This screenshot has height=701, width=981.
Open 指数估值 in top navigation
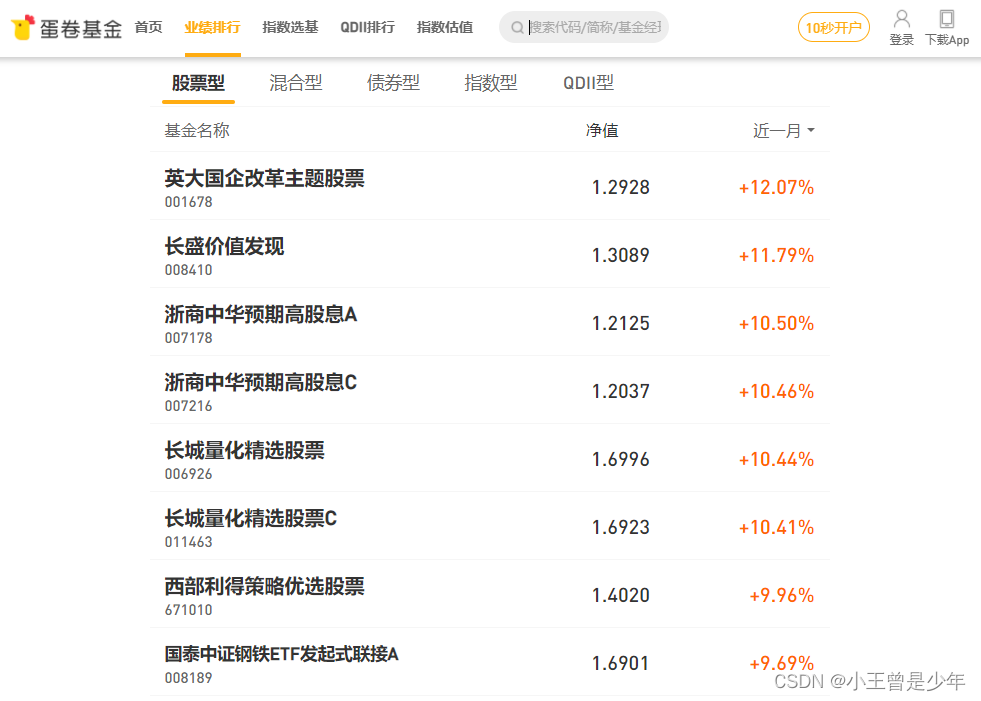tap(445, 27)
